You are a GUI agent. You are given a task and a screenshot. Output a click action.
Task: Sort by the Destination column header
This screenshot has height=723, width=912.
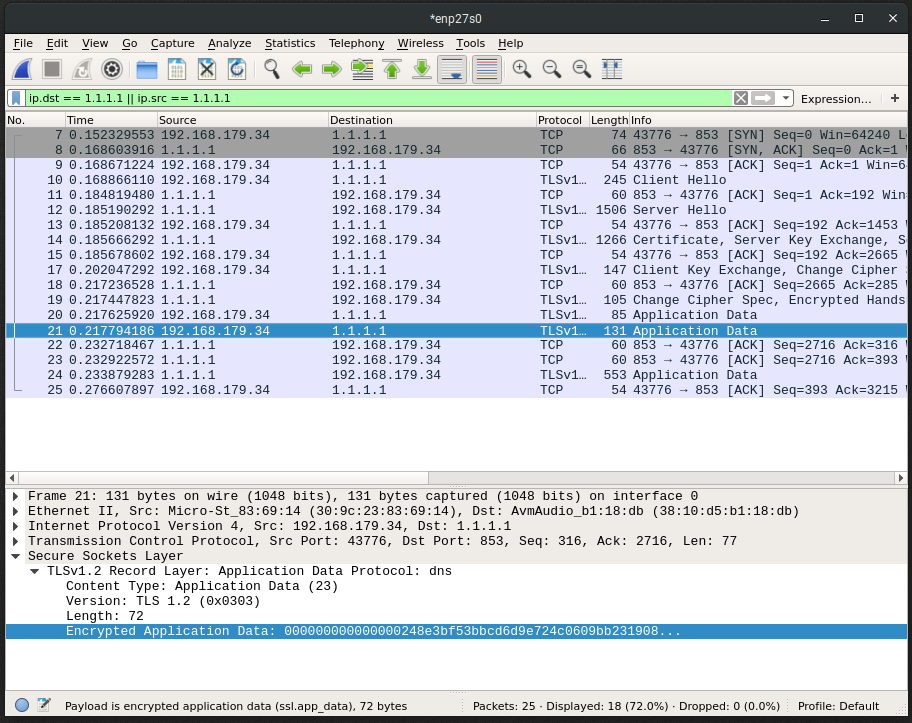click(x=432, y=120)
